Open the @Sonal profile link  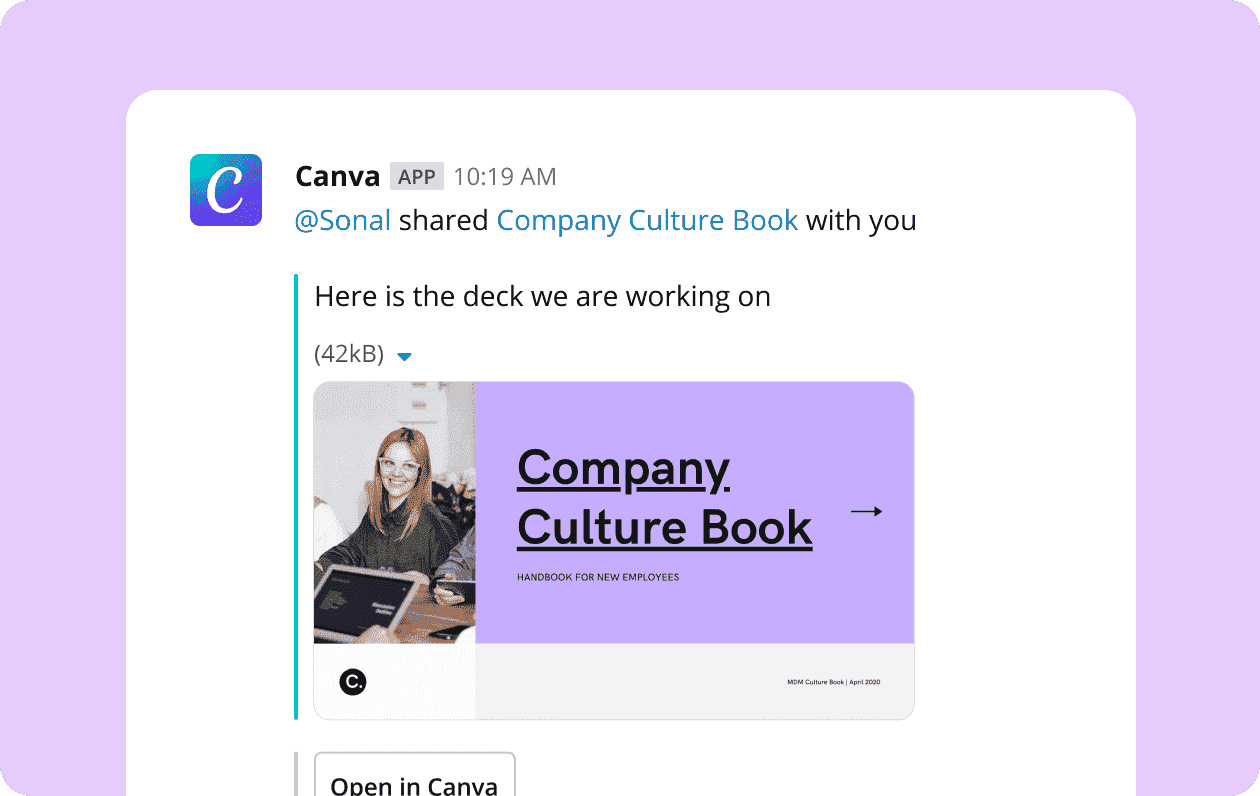(342, 220)
